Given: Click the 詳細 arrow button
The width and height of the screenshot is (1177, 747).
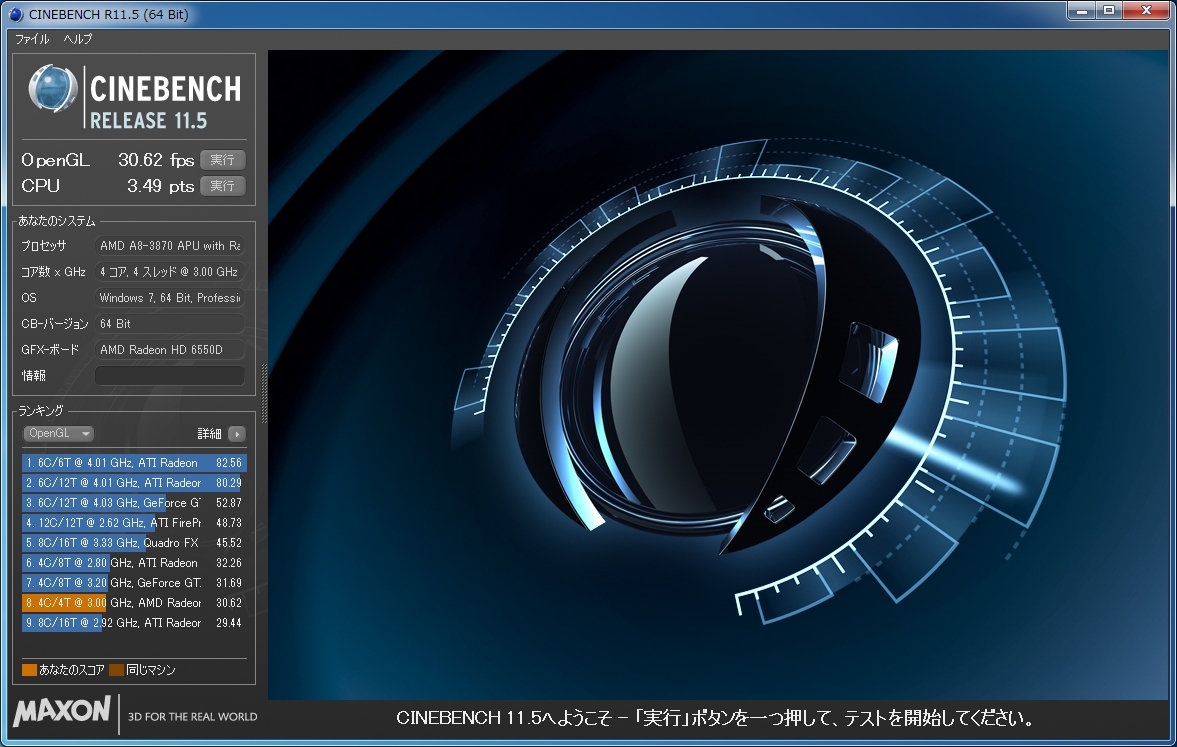Looking at the screenshot, I should [236, 434].
